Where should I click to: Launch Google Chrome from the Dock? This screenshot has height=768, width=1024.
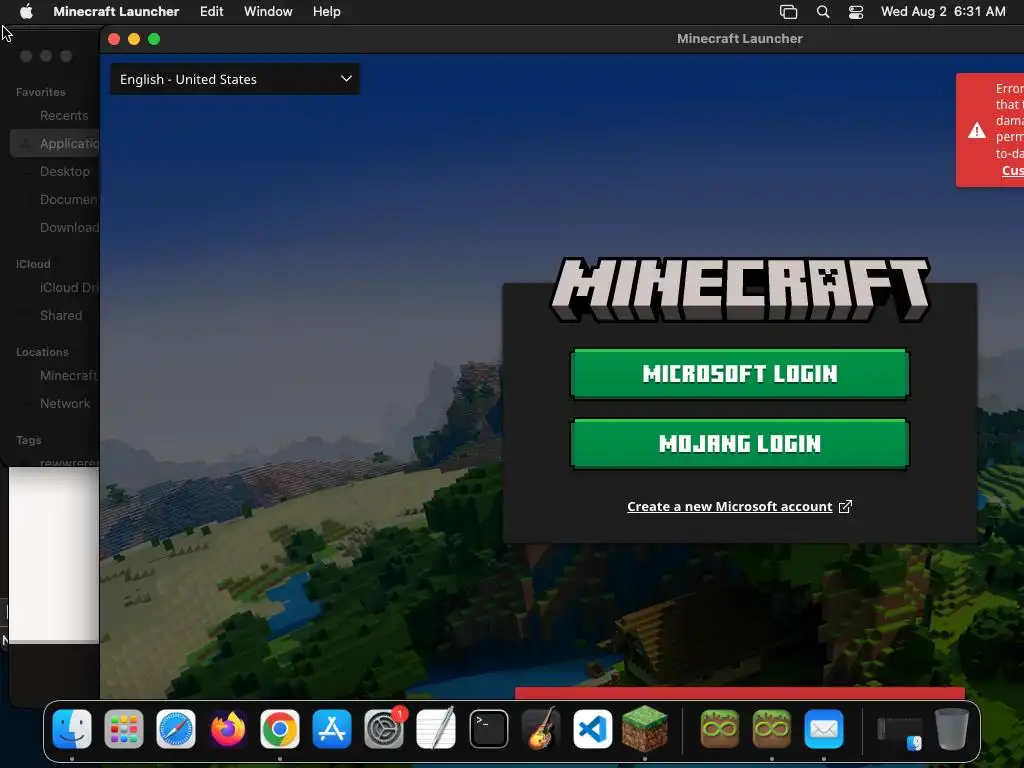280,729
